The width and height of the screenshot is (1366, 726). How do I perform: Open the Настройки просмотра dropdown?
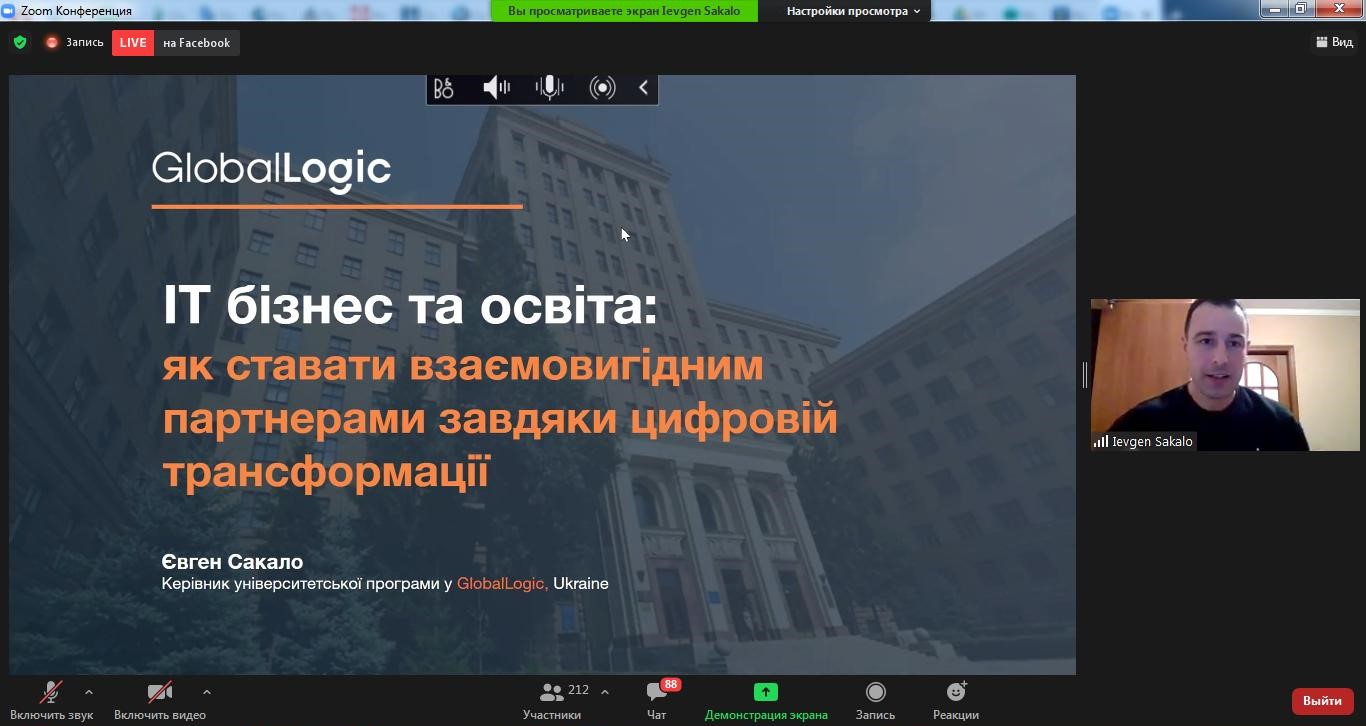(853, 11)
